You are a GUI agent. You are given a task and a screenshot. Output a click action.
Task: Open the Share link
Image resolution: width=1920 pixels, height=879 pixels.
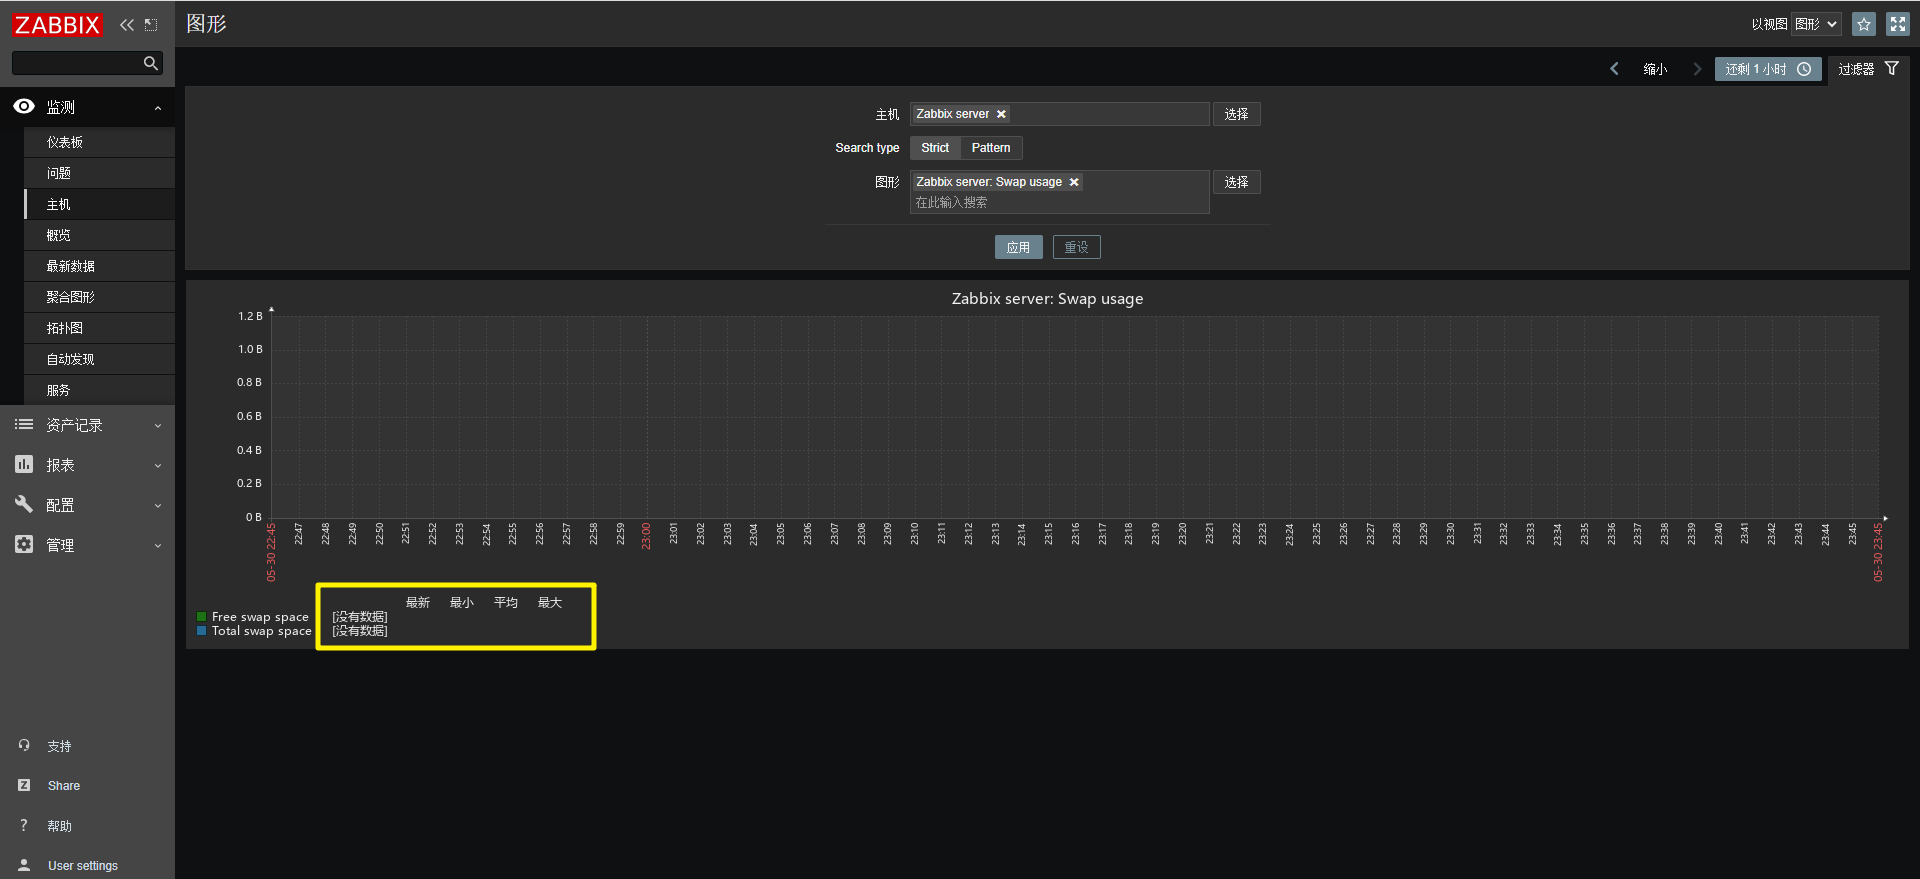click(64, 786)
